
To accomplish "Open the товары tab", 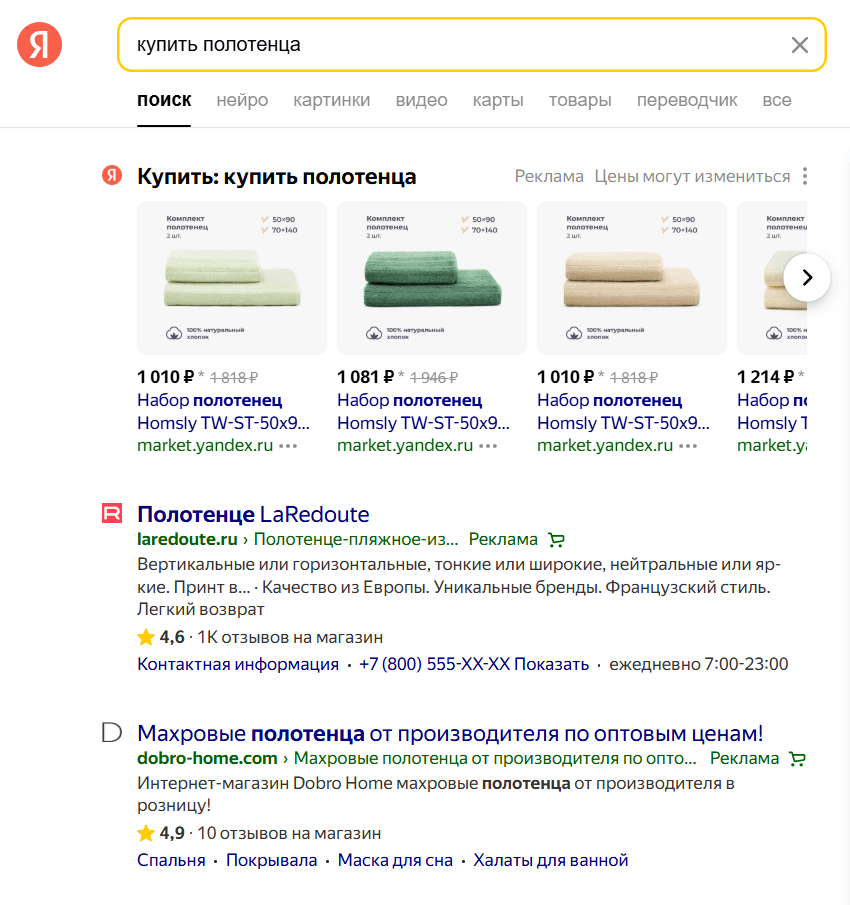I will tap(580, 100).
